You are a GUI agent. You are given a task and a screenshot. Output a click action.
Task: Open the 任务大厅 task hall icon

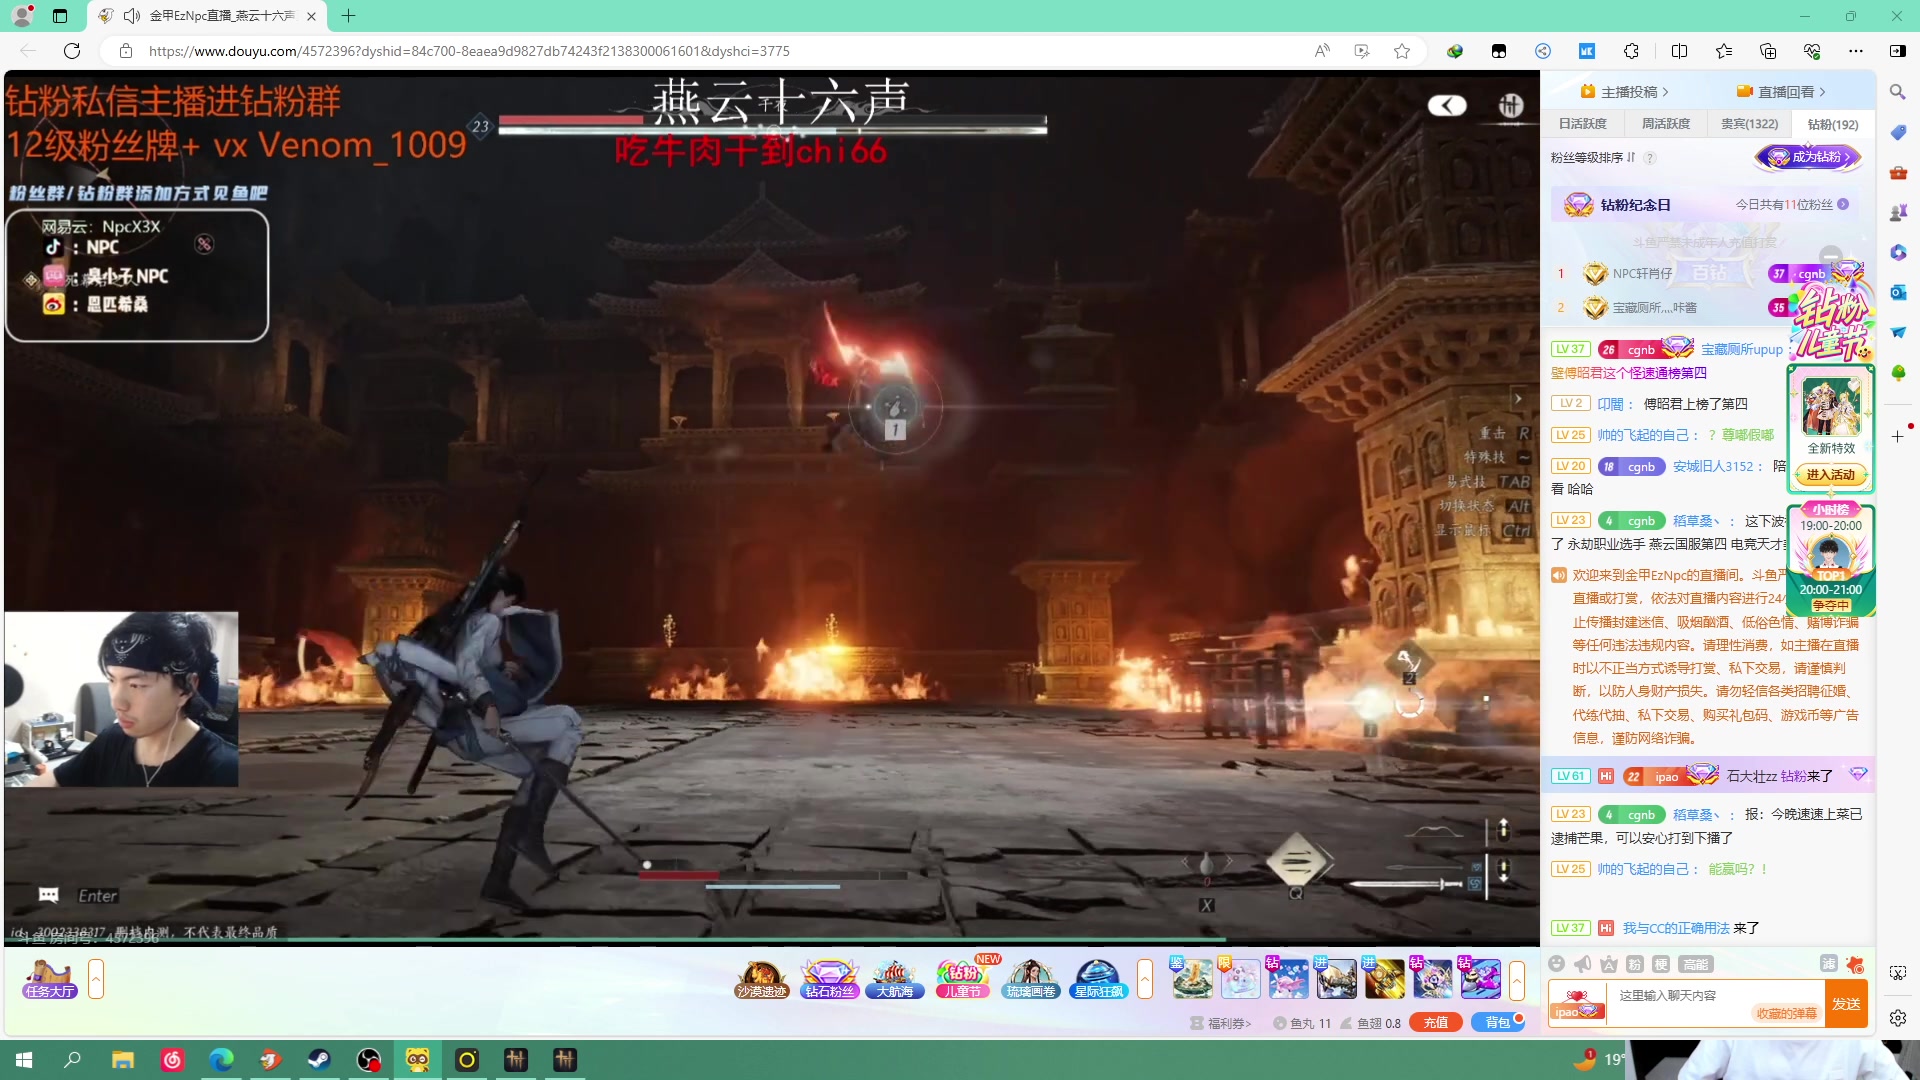coord(50,979)
